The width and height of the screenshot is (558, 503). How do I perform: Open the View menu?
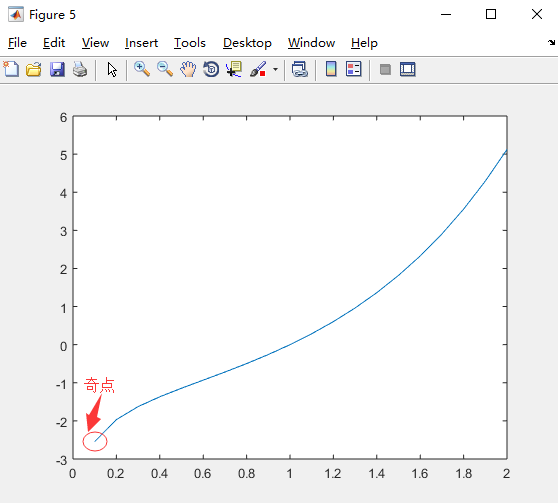(x=95, y=43)
